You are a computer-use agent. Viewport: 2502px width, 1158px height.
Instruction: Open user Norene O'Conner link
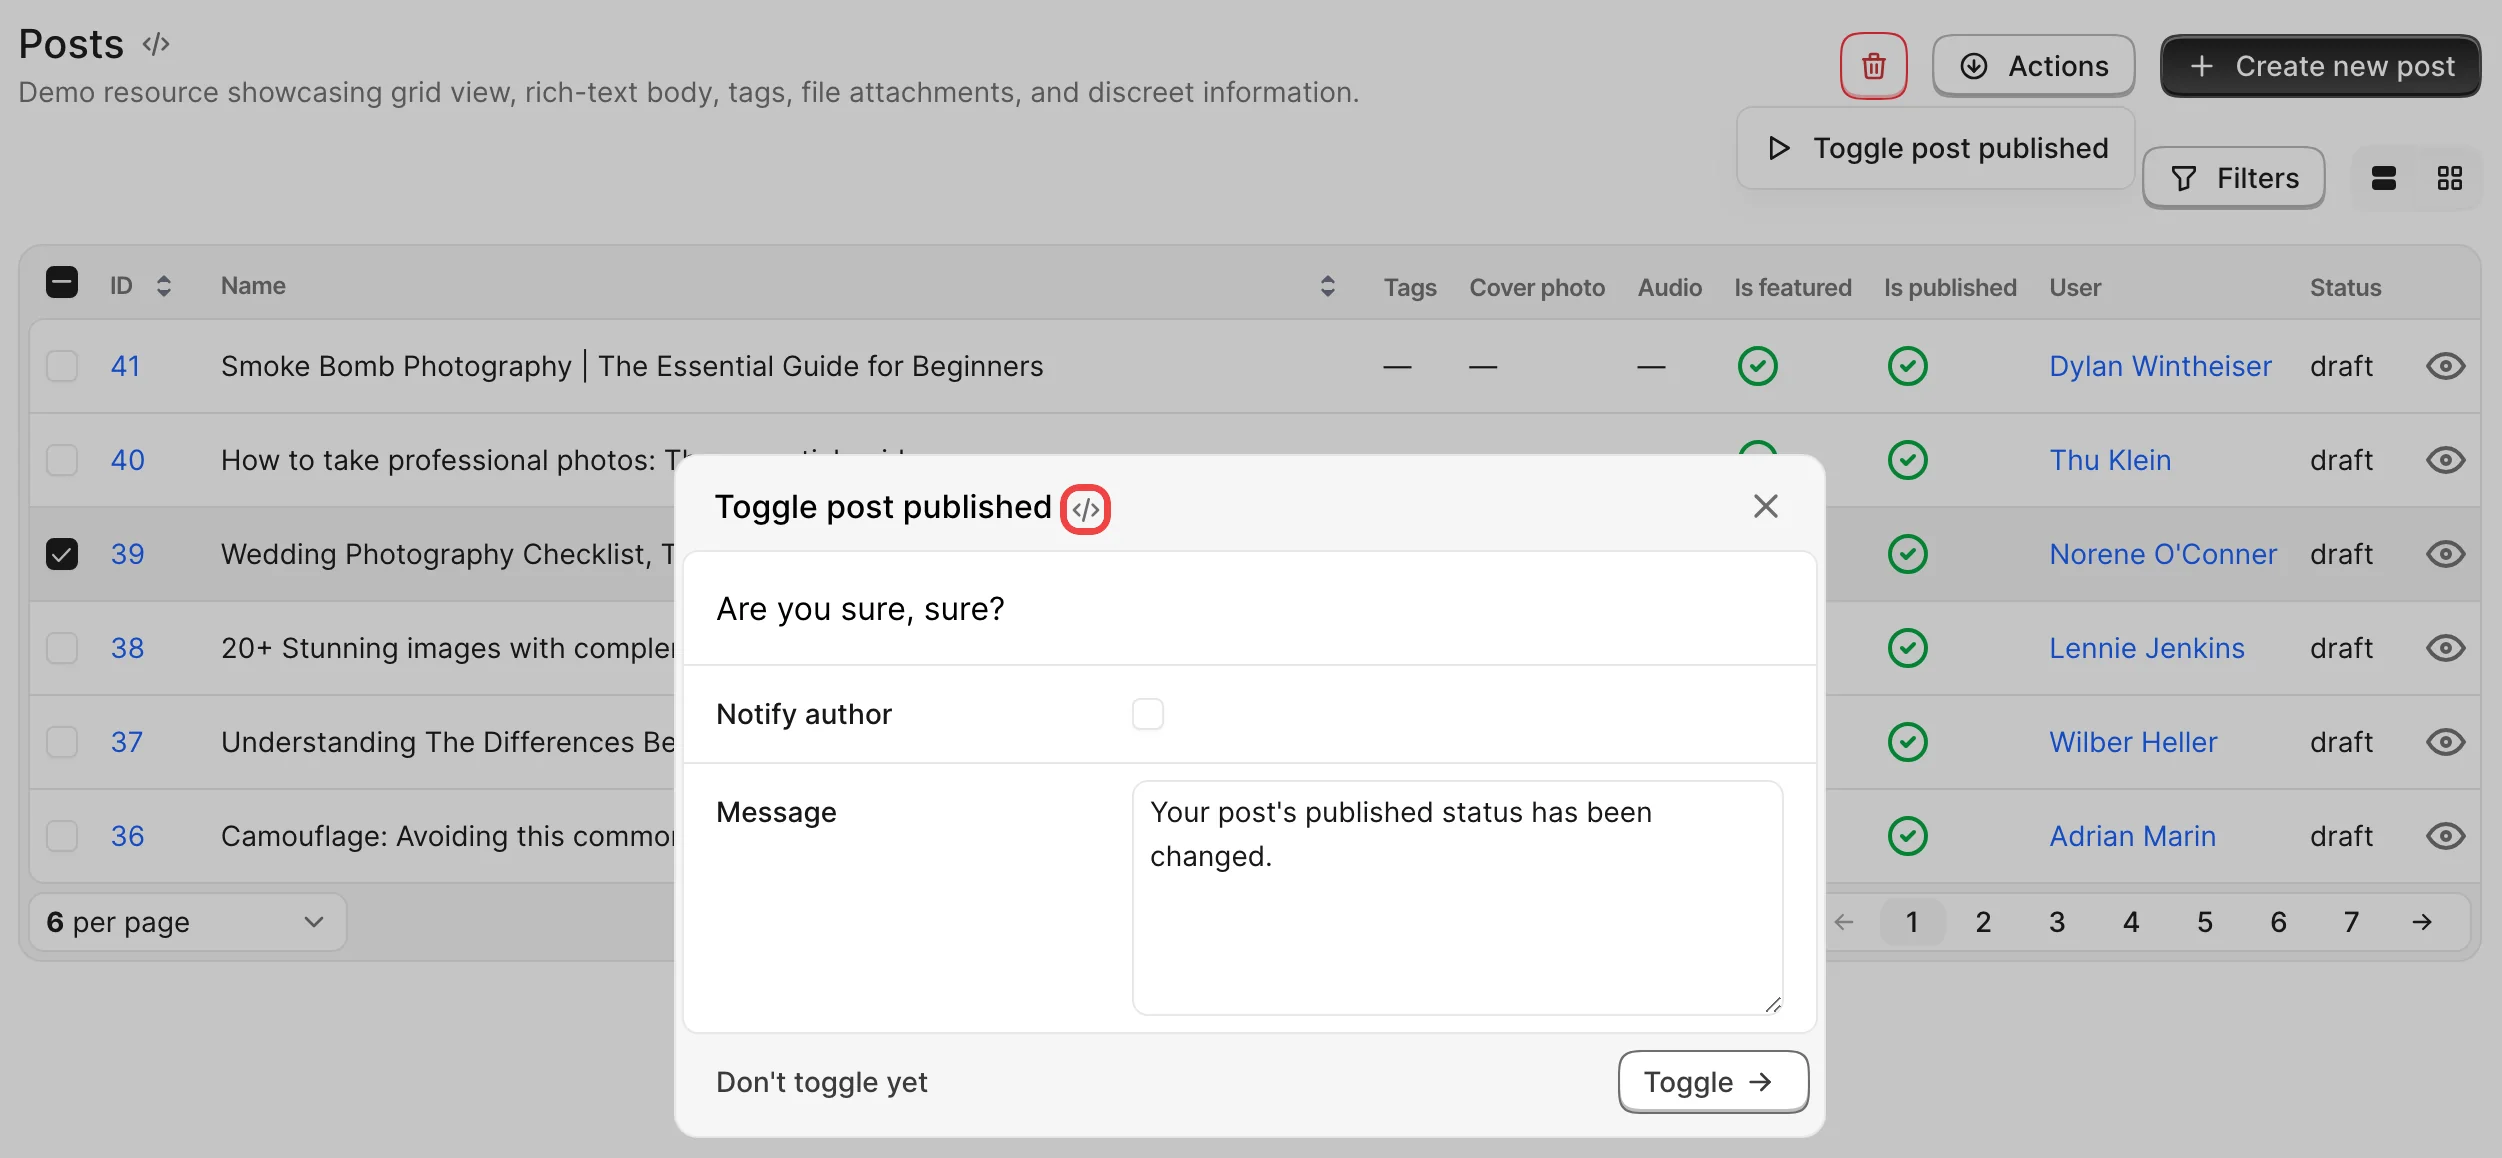click(x=2163, y=554)
